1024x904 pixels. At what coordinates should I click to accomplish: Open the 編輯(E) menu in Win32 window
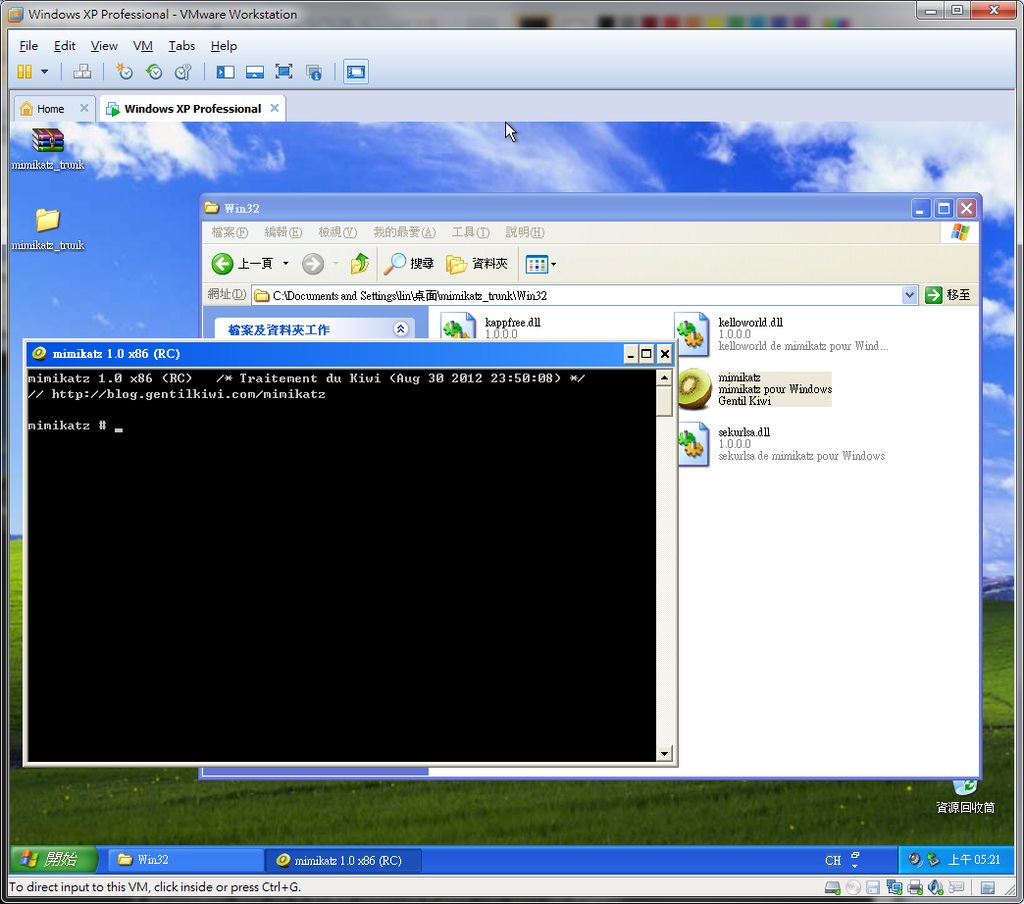coord(283,232)
